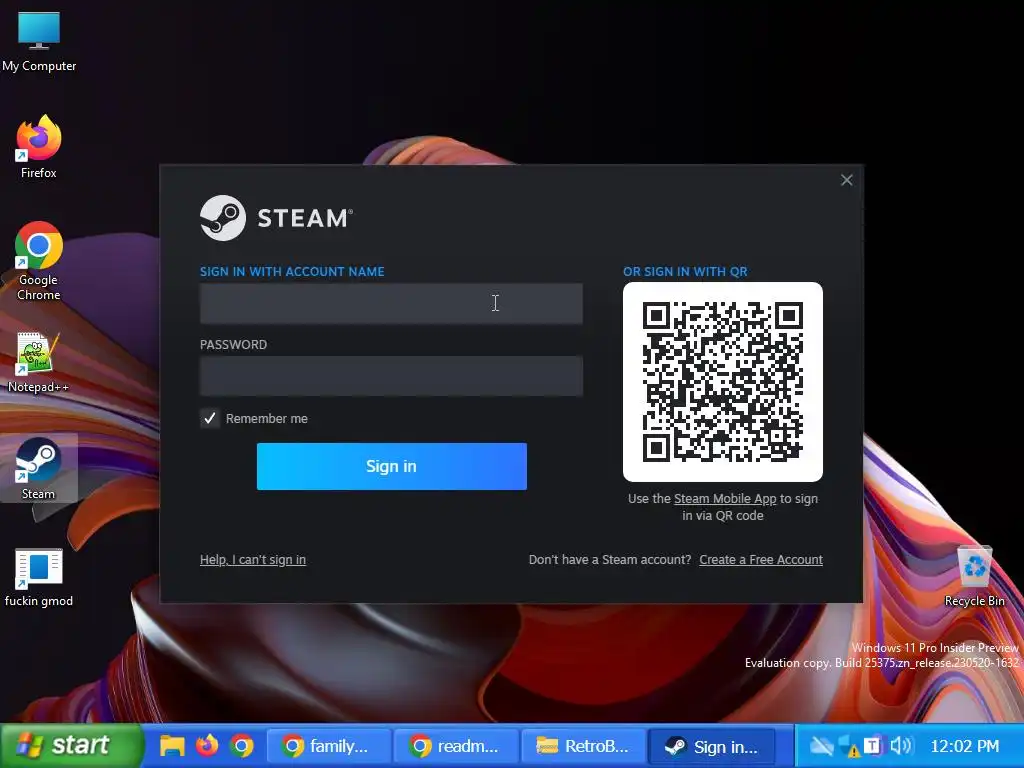The width and height of the screenshot is (1024, 768).
Task: Toggle the Remember me checkbox
Action: (210, 418)
